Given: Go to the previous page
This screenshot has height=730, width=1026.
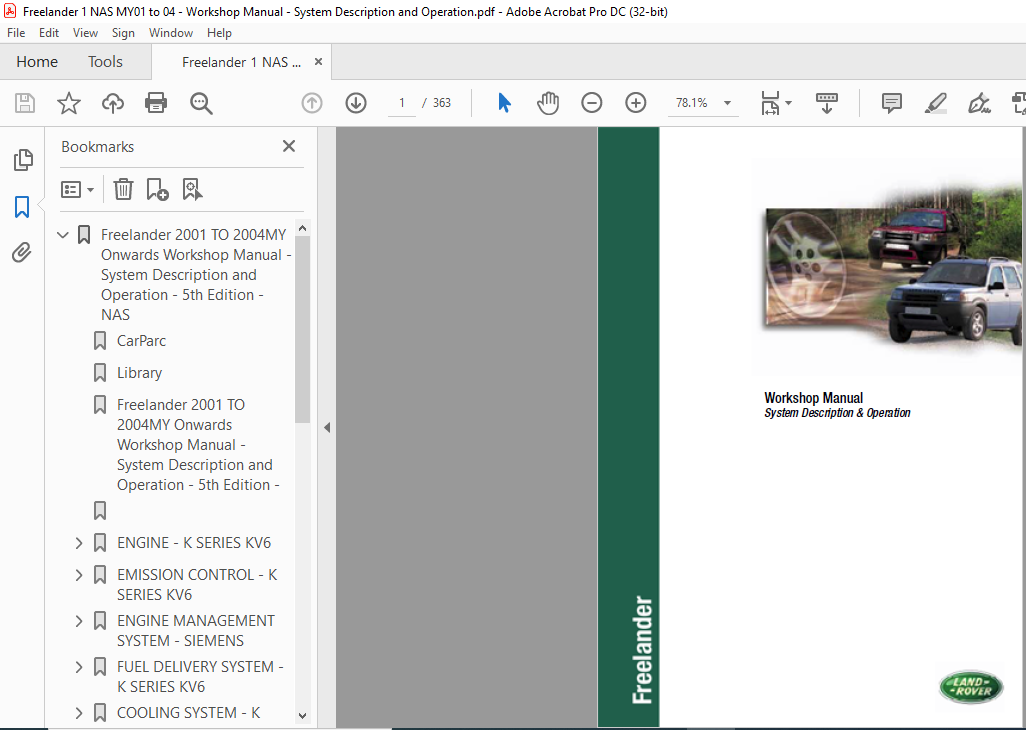Looking at the screenshot, I should tap(312, 103).
